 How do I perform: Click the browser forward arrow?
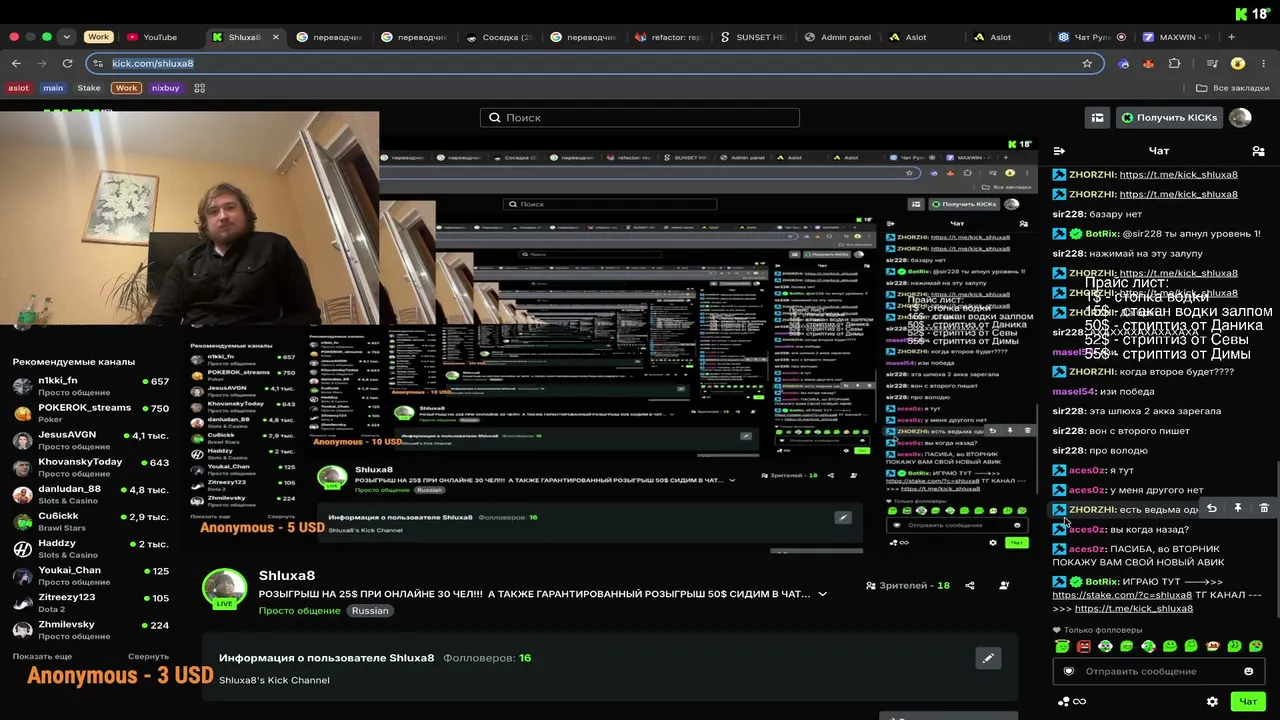[x=41, y=63]
